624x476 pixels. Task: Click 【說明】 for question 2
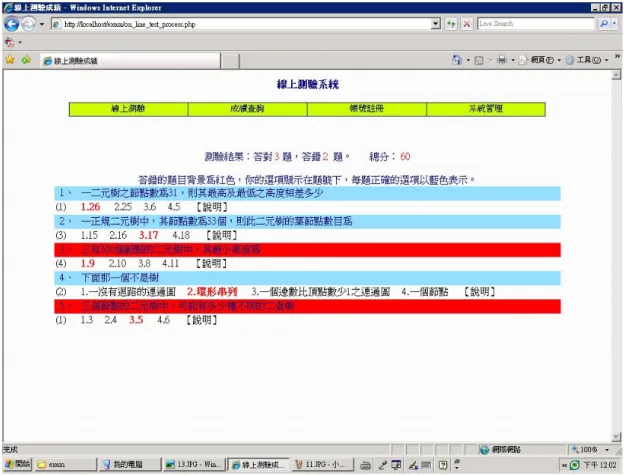click(222, 235)
